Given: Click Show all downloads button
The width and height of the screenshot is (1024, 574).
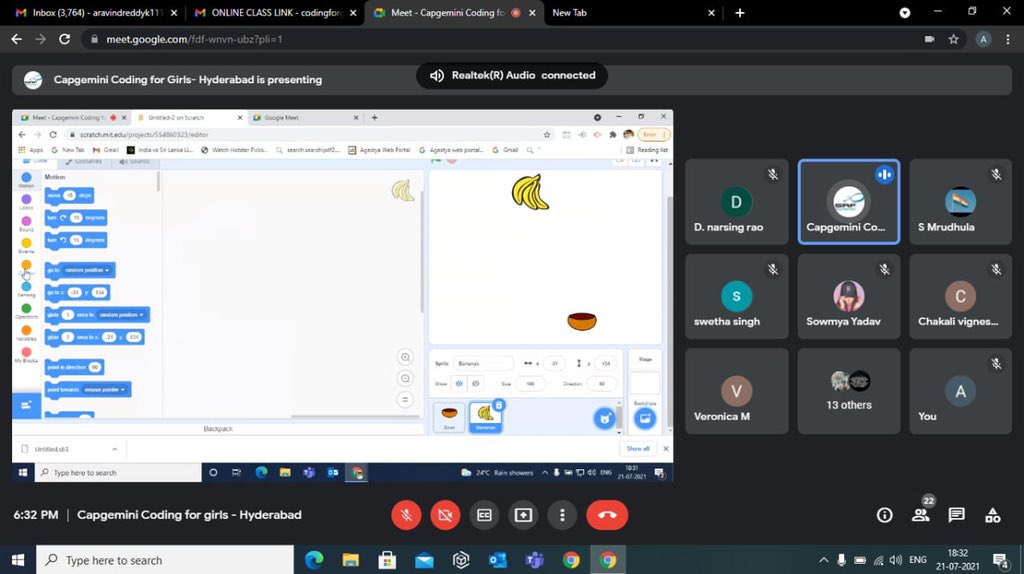Looking at the screenshot, I should point(638,449).
